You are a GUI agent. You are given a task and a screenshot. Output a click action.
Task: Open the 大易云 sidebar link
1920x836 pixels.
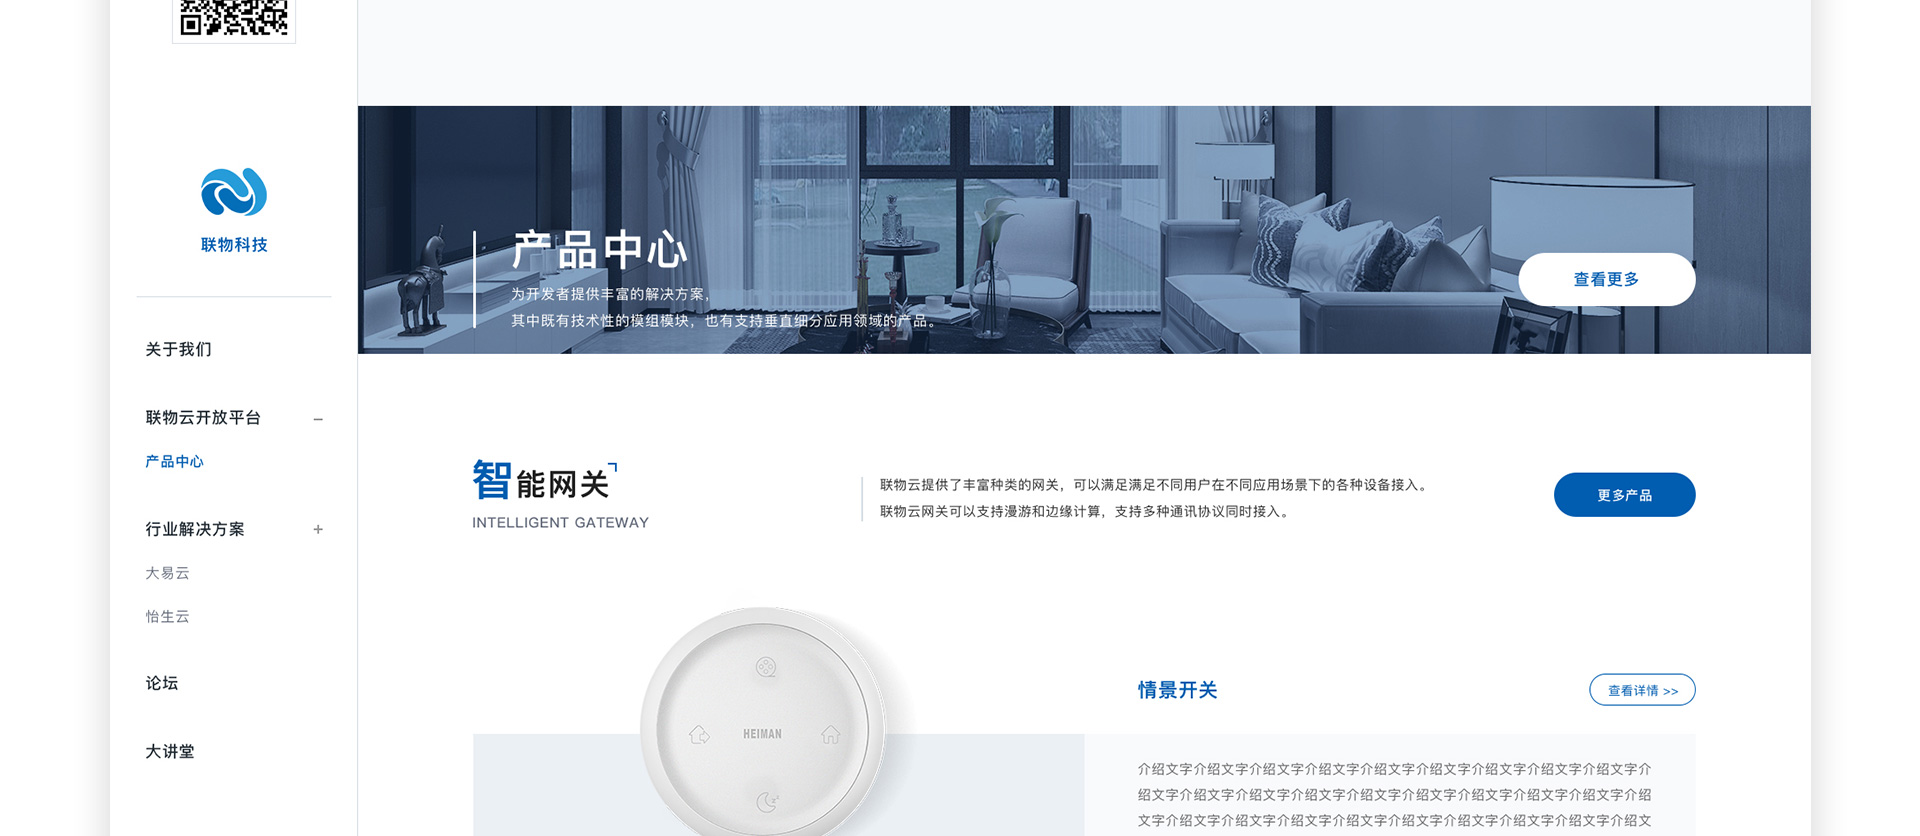(x=167, y=573)
